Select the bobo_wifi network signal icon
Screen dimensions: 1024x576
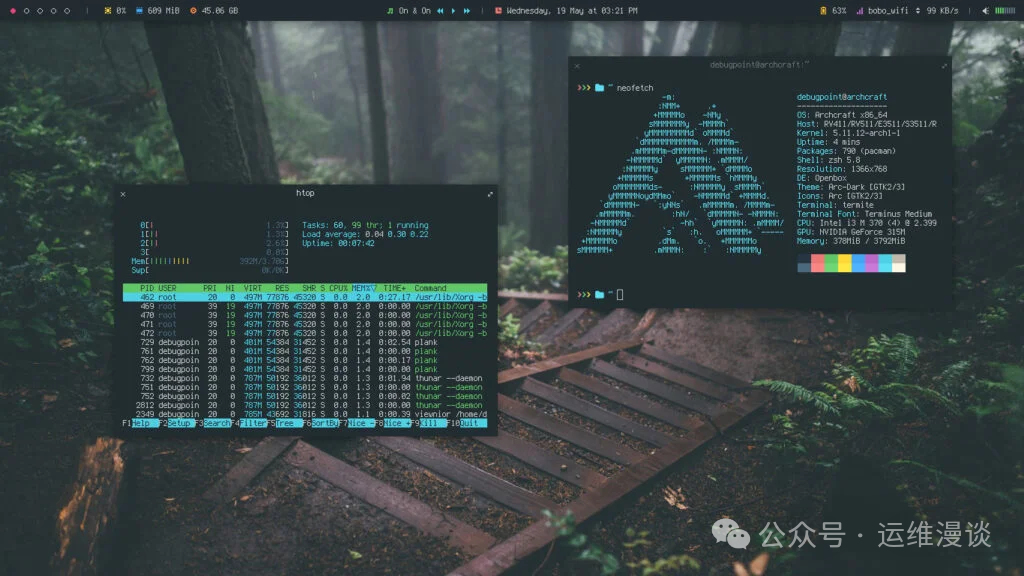point(862,10)
